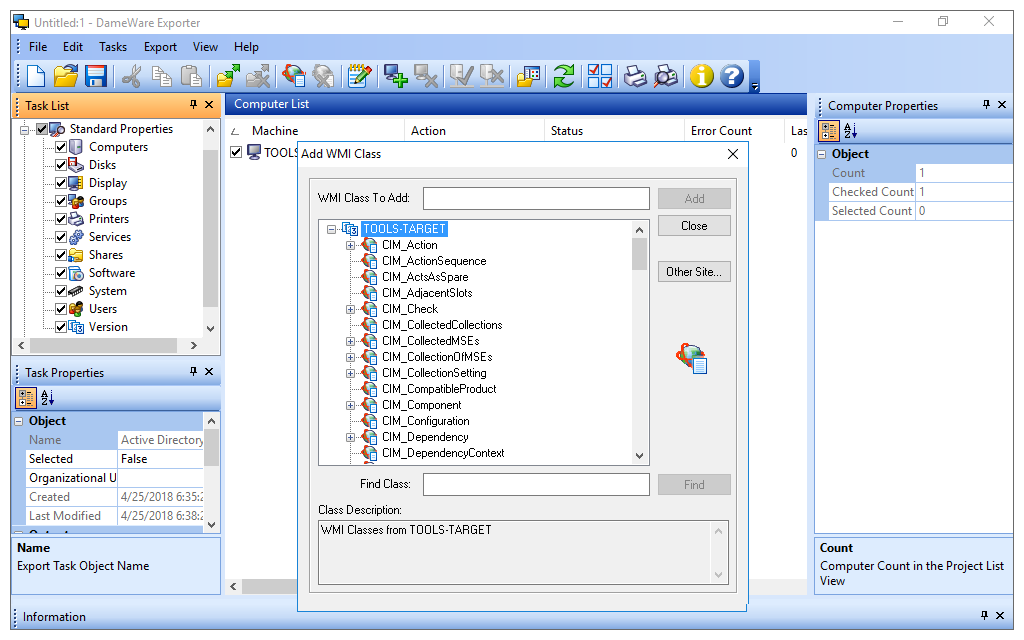This screenshot has height=640, width=1024.
Task: Uncheck the Printers task checkbox
Action: 61,218
